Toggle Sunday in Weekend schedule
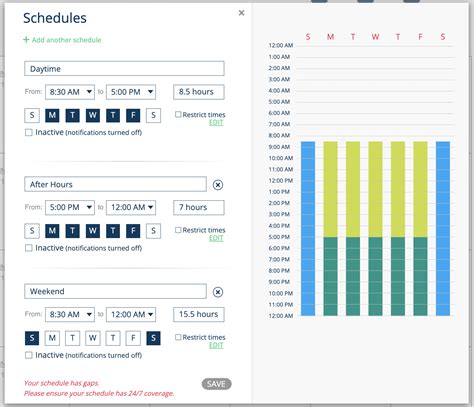 click(x=32, y=338)
